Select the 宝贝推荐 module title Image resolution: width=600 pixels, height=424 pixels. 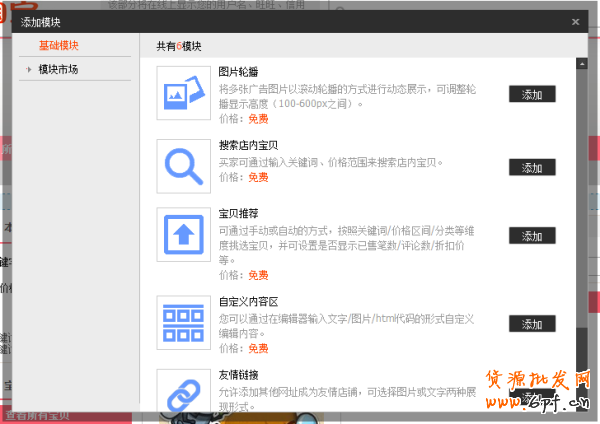[239, 213]
